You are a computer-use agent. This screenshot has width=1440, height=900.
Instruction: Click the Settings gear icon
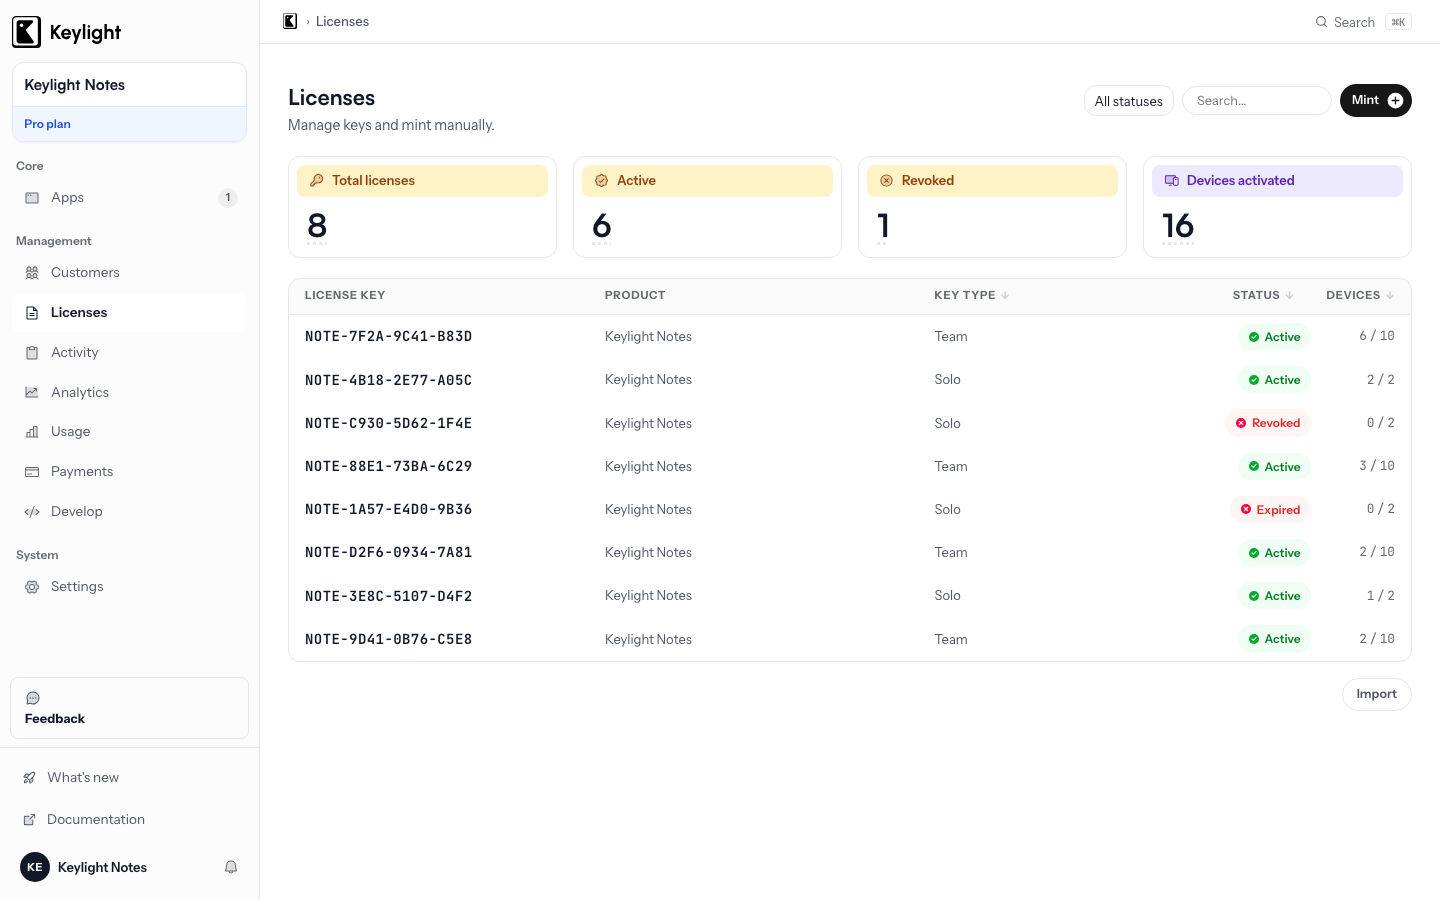click(x=32, y=587)
